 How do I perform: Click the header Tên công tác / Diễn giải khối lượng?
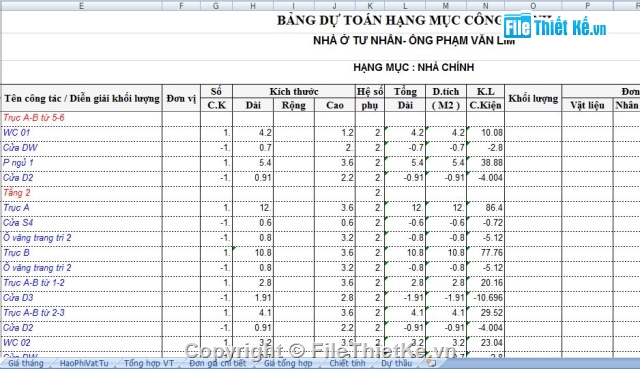[82, 98]
